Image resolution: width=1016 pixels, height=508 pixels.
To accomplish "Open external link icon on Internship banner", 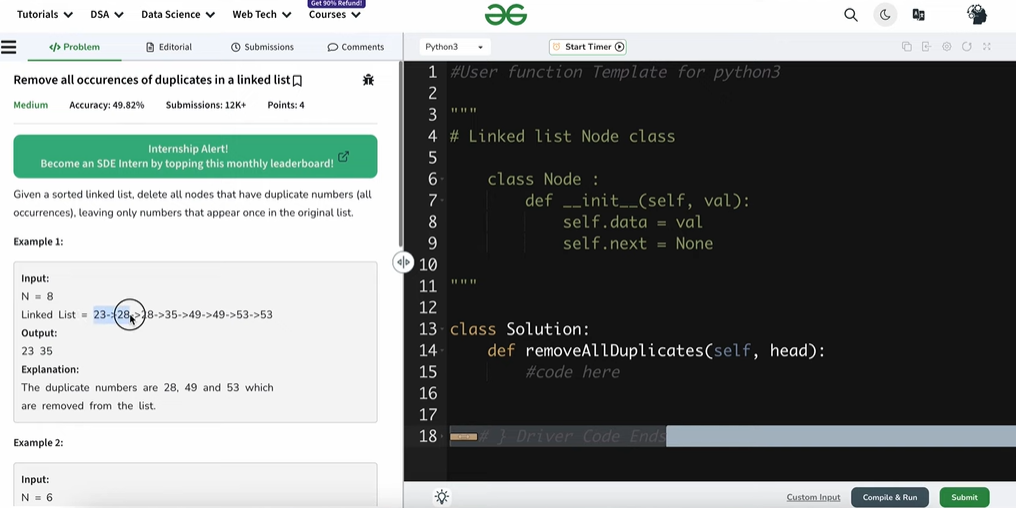I will coord(343,157).
